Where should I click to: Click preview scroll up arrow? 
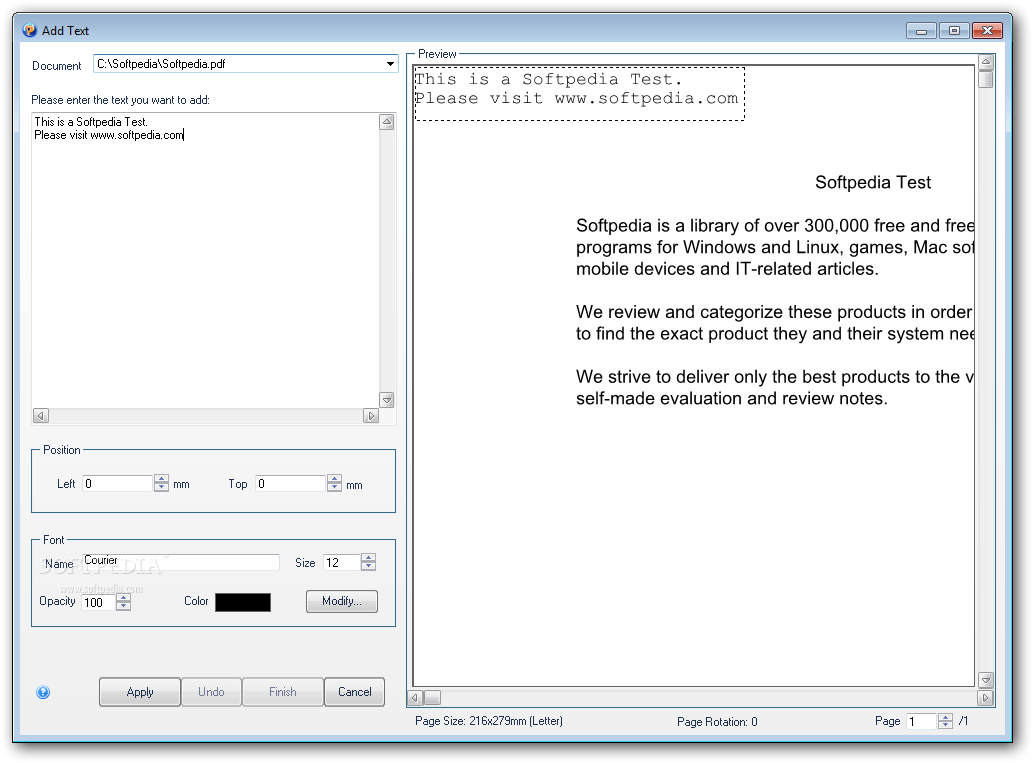click(986, 62)
